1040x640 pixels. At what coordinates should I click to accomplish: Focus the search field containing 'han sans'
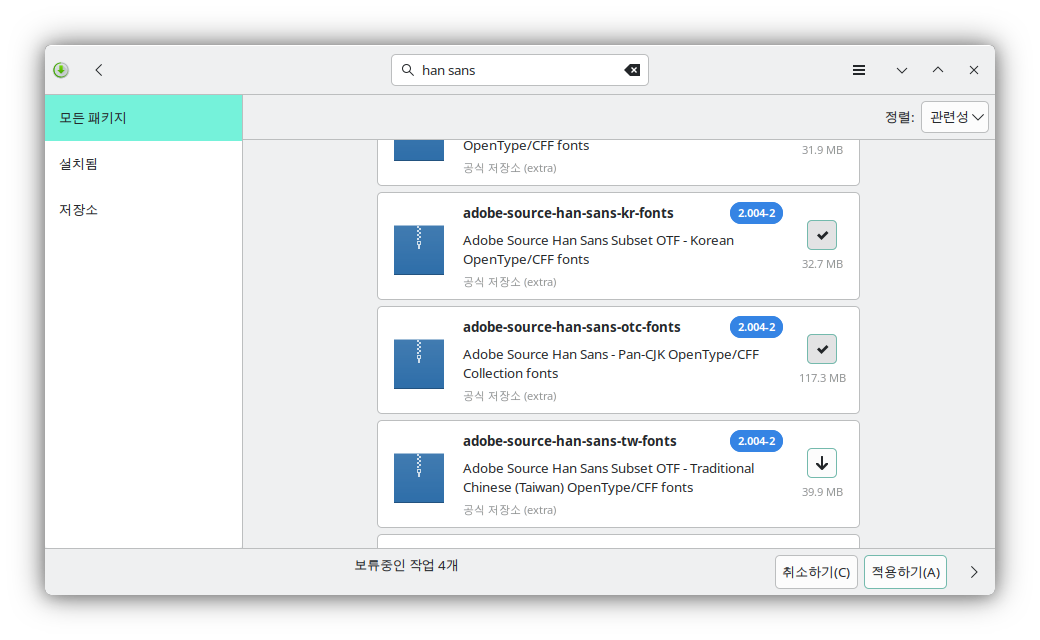(520, 70)
